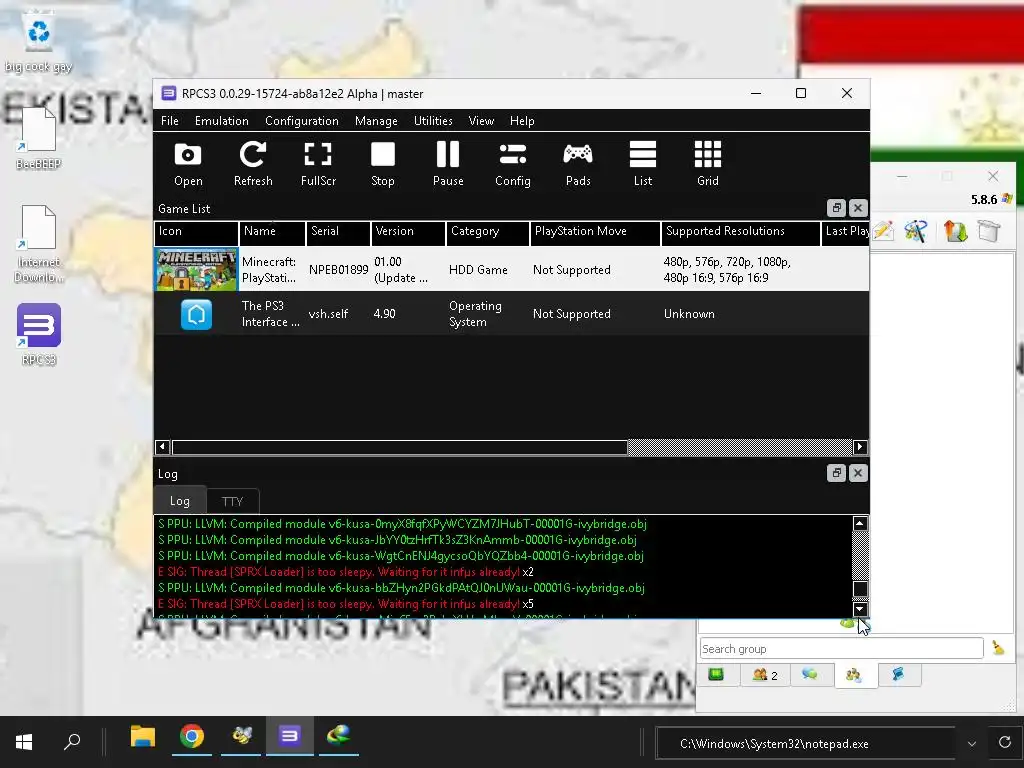Viewport: 1024px width, 768px height.
Task: Sort by Supported Resolutions column header
Action: (741, 231)
